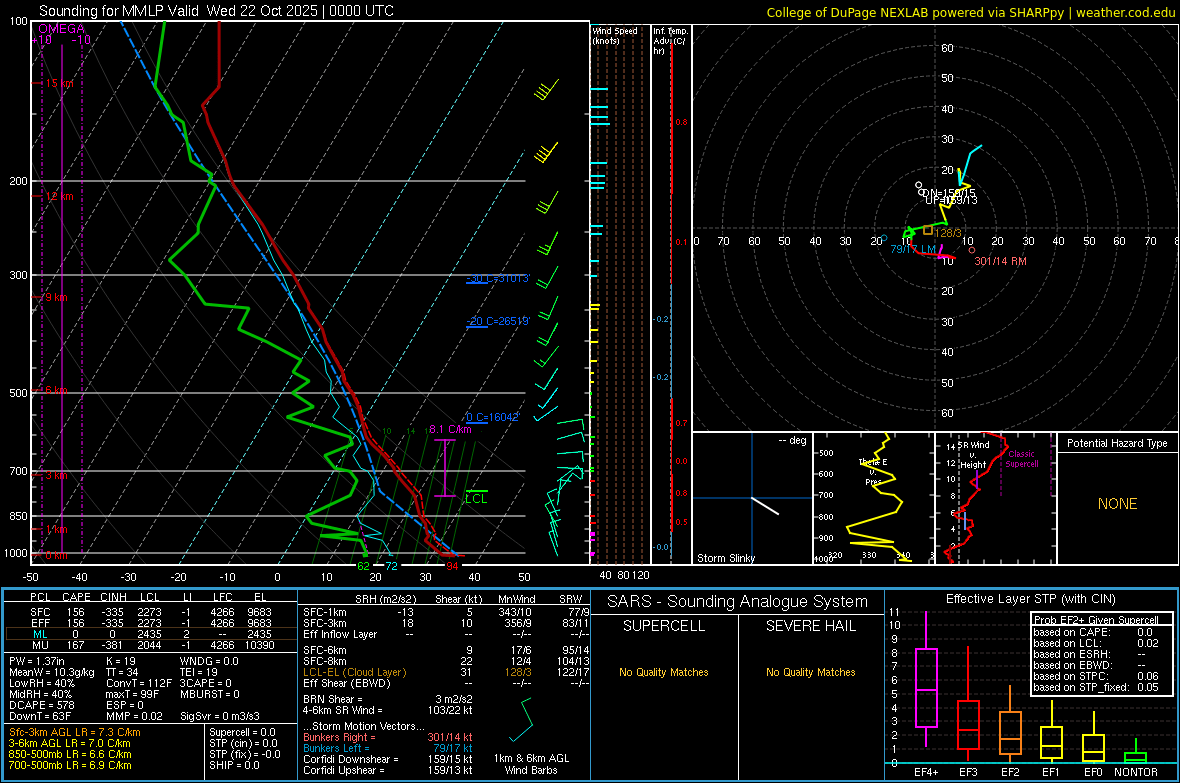The width and height of the screenshot is (1180, 783).
Task: Select the MU parcel row
Action: pyautogui.click(x=151, y=645)
